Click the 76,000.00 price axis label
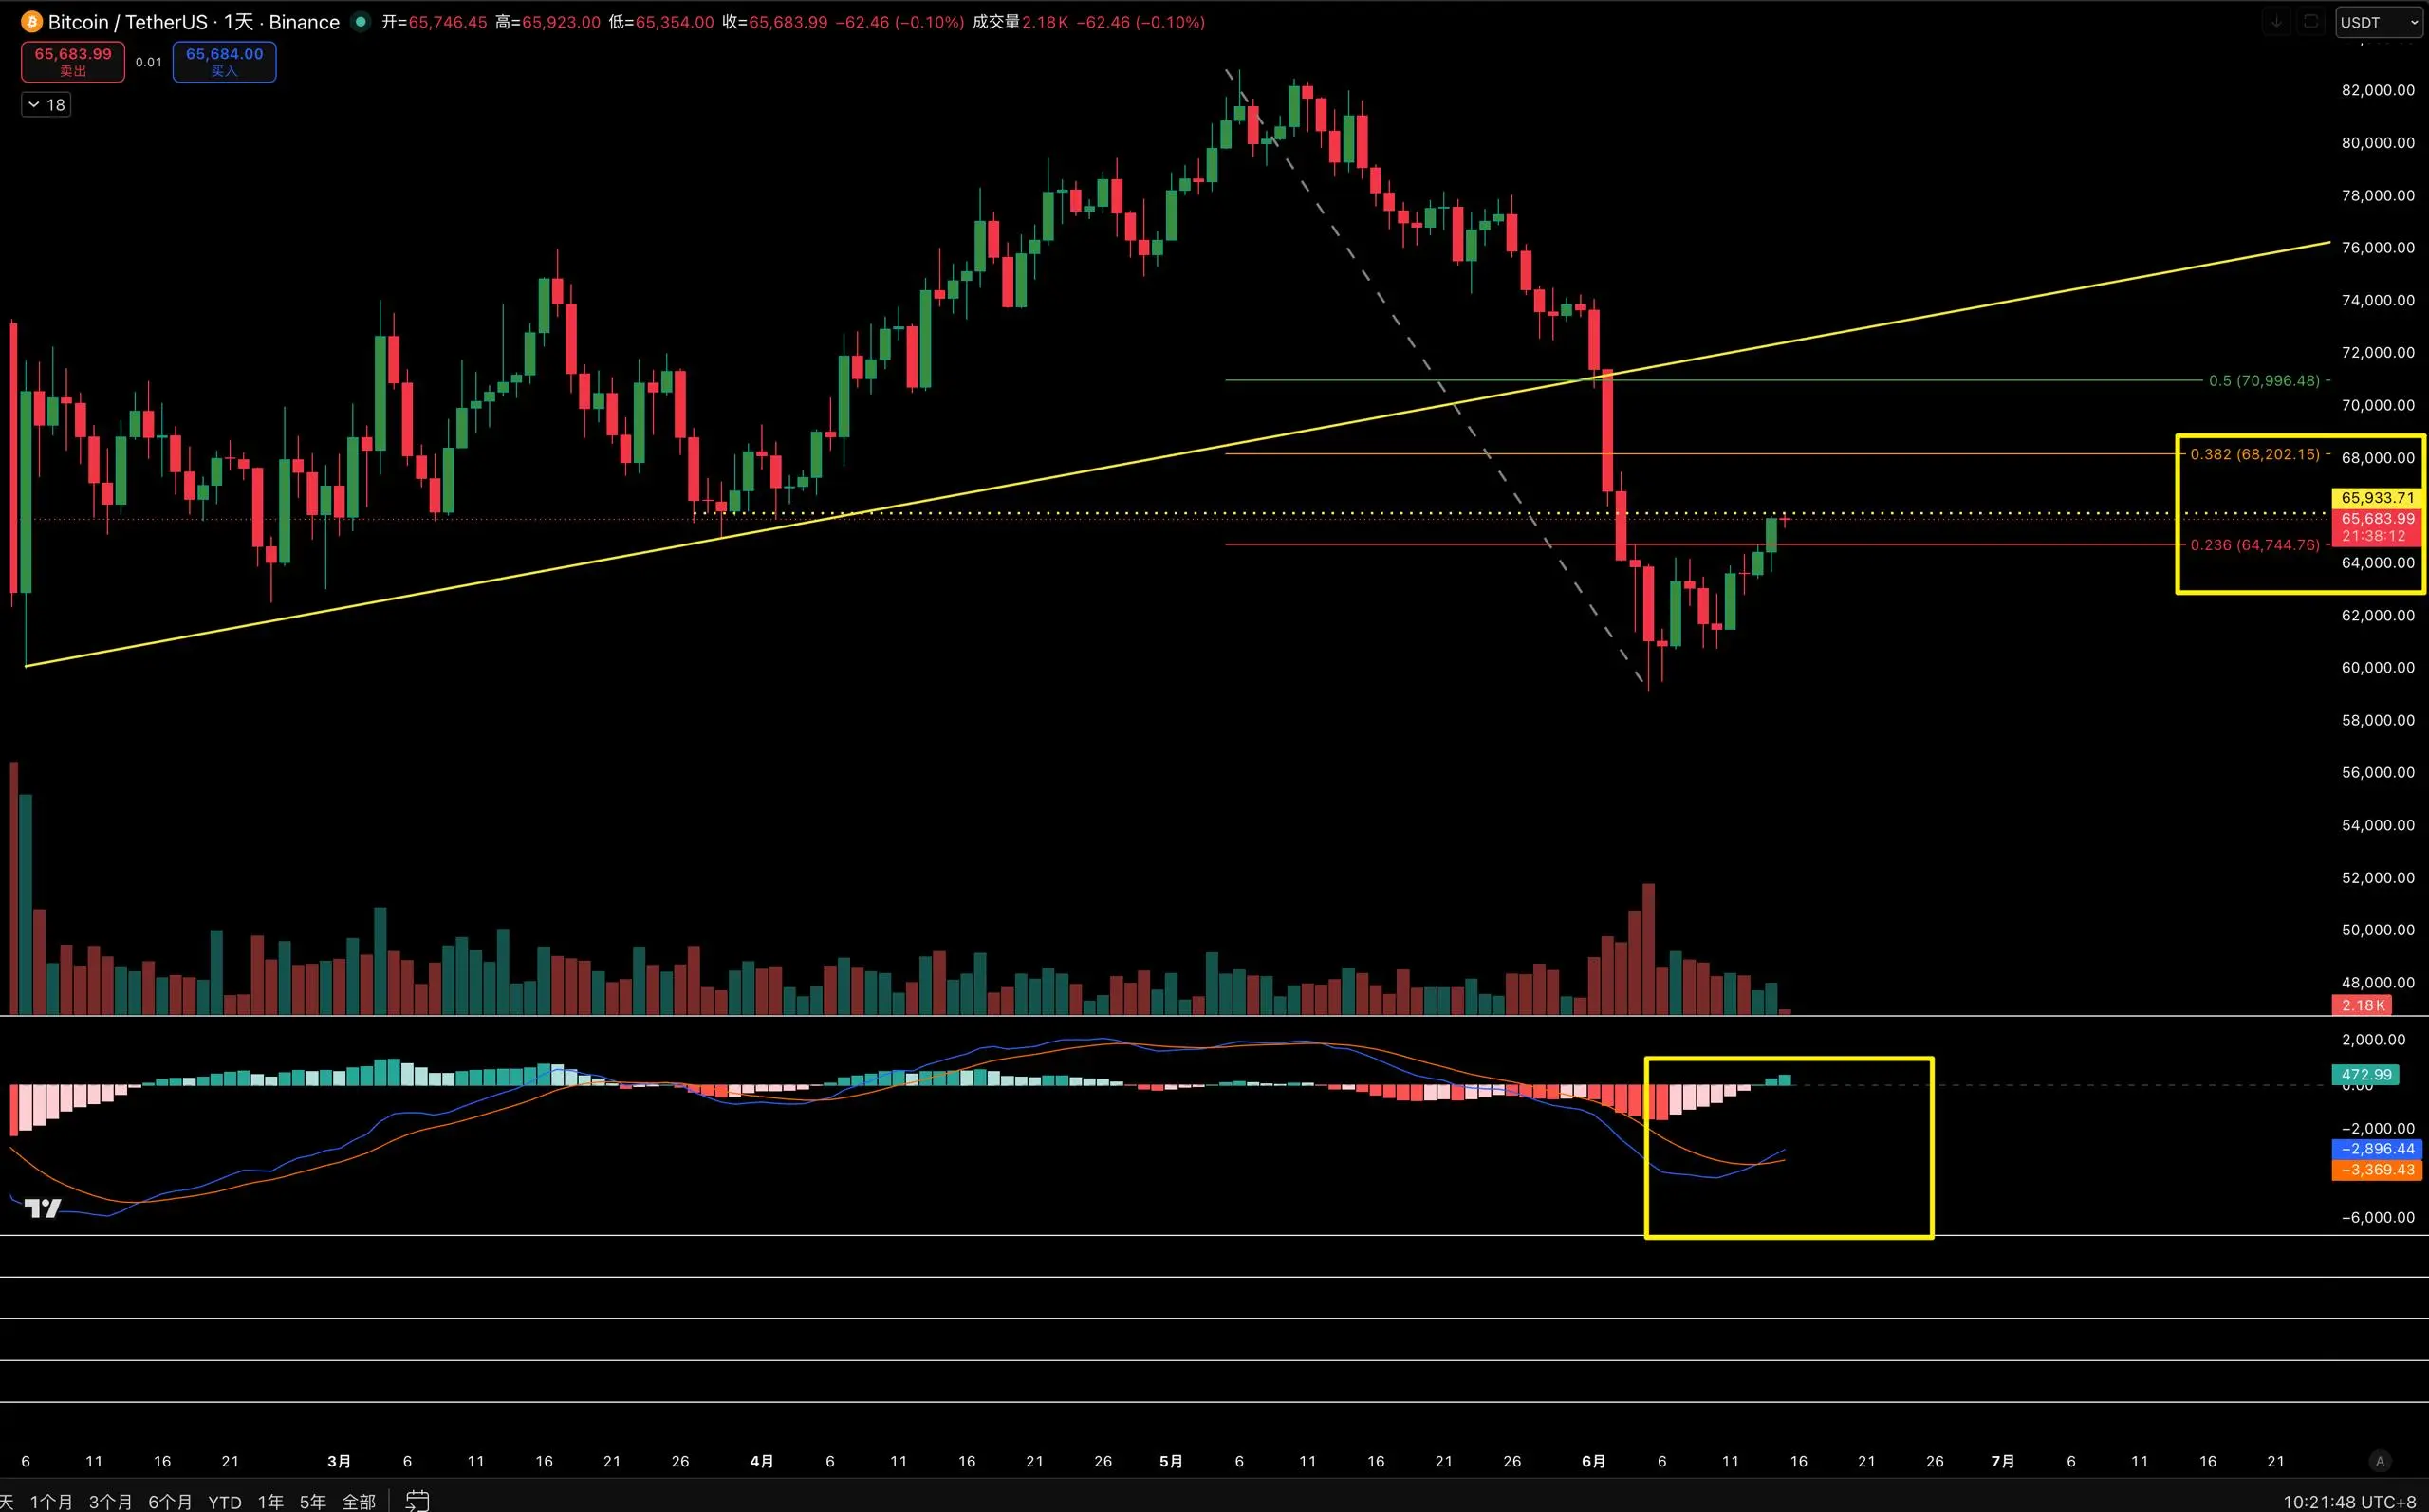The image size is (2429, 1512). click(2378, 247)
